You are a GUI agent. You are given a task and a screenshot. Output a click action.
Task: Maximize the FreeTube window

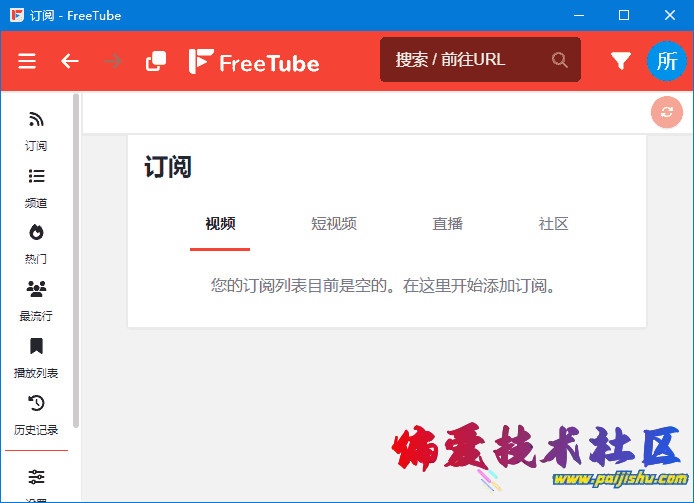624,15
